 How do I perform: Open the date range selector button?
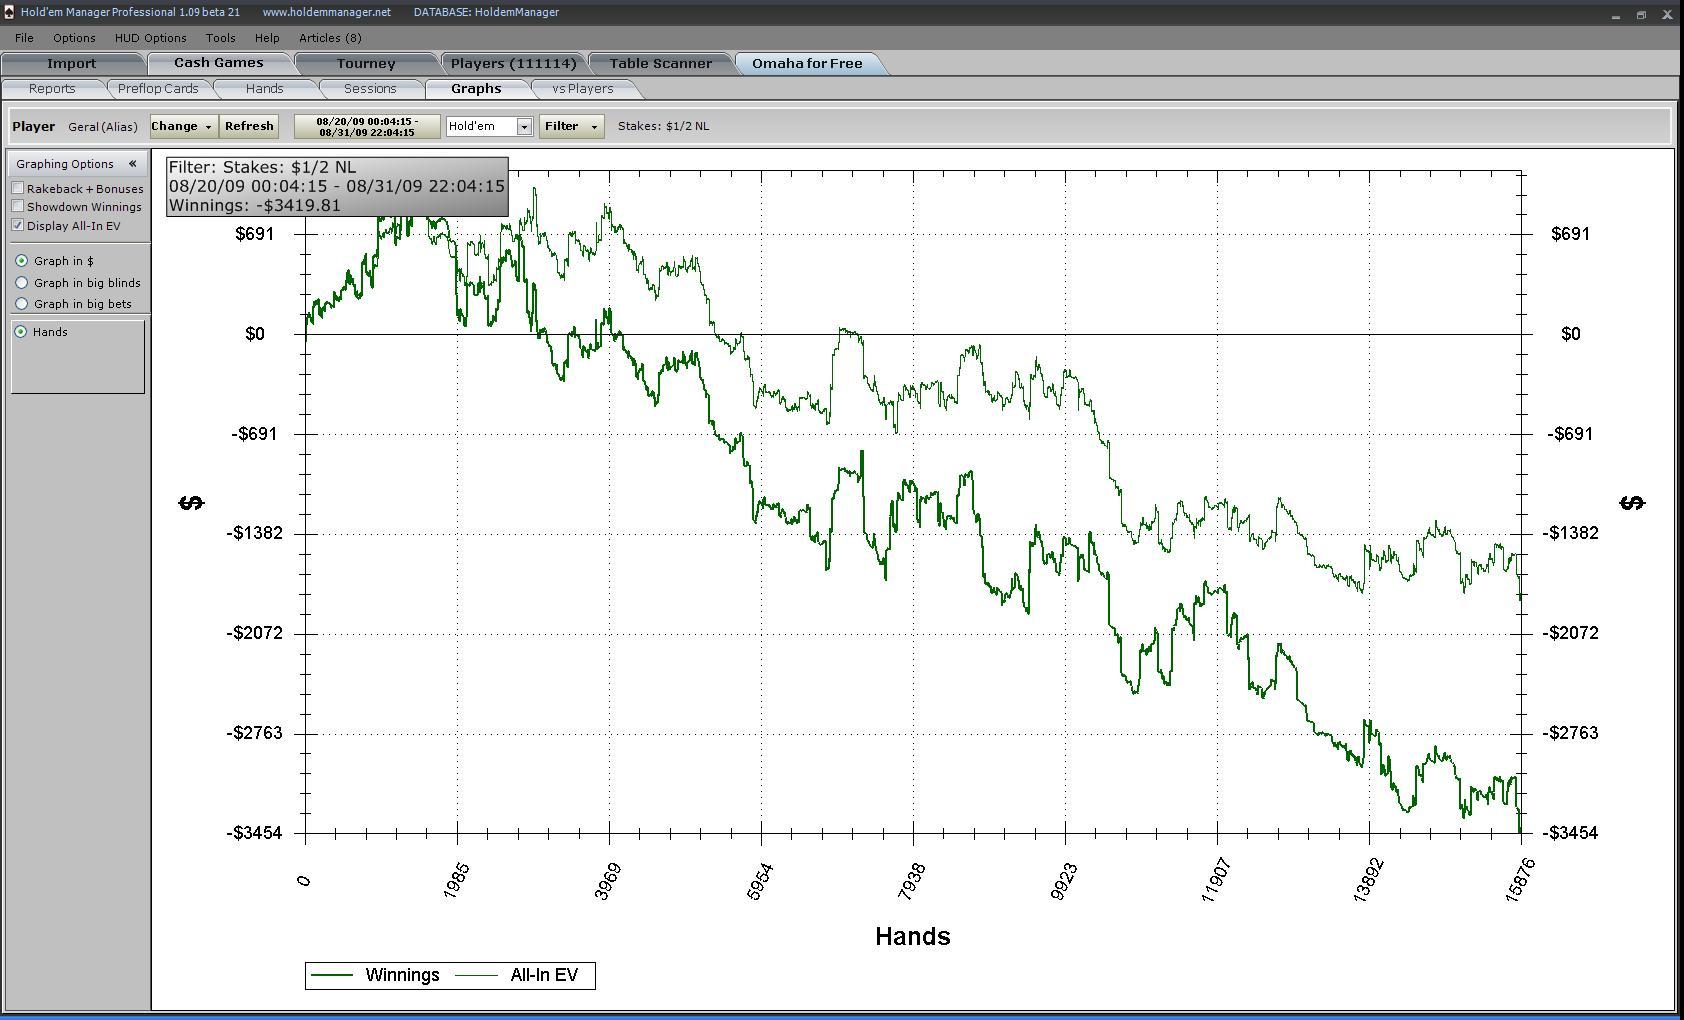366,126
